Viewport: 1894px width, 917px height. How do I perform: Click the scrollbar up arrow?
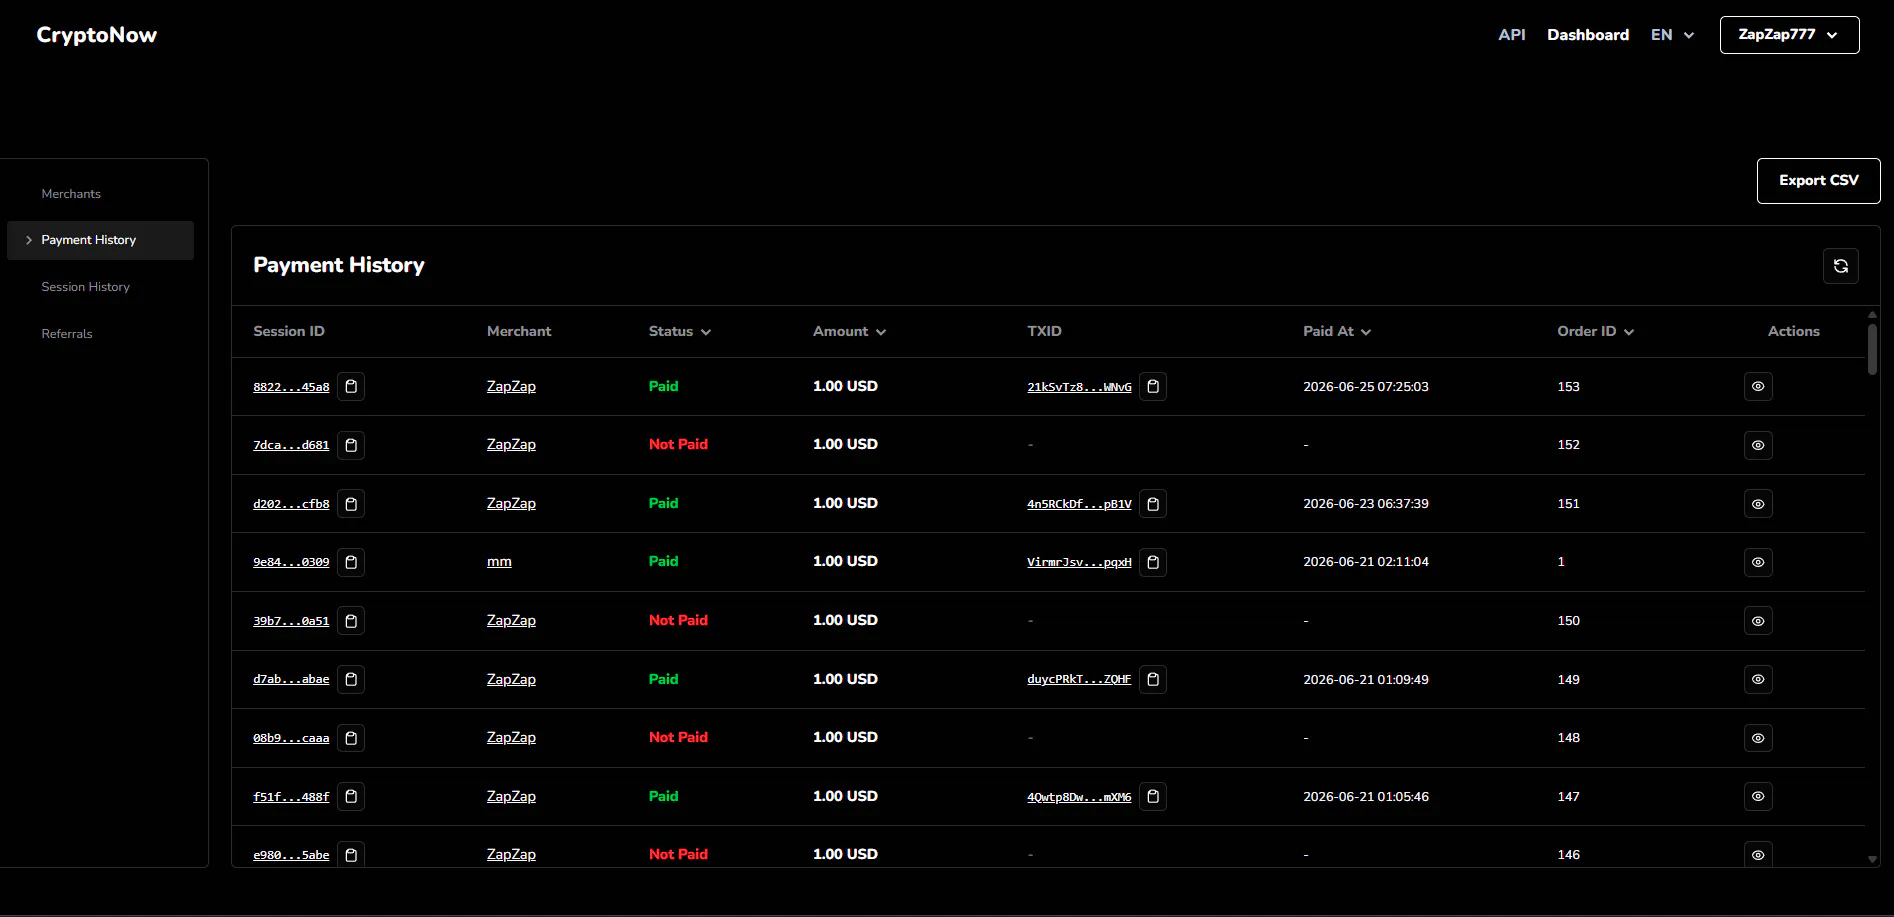[1872, 314]
